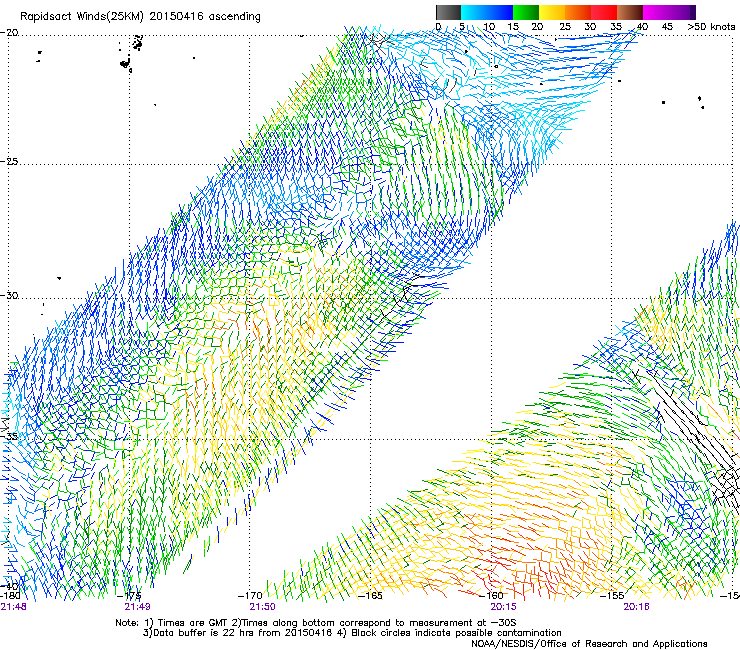Click the magenta 40-45 knots legend swatch
The height and width of the screenshot is (650, 740).
point(656,12)
